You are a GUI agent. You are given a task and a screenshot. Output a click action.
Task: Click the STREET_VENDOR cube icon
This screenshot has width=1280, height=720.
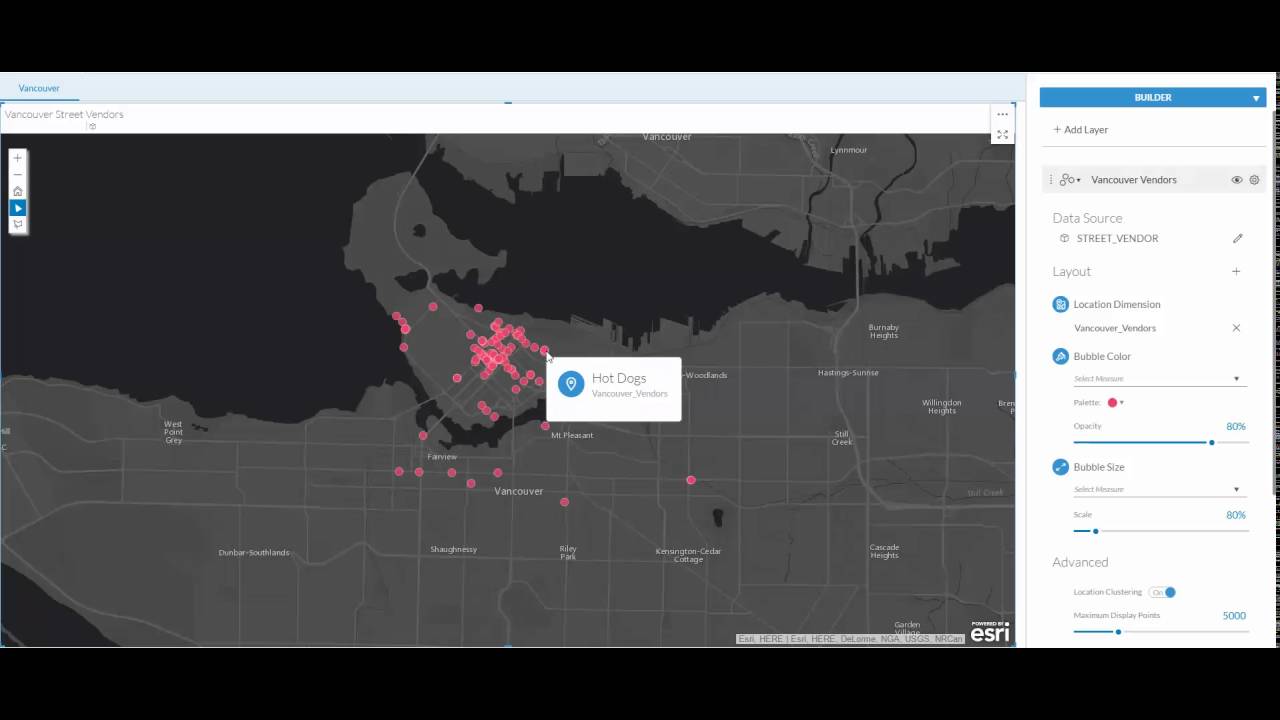tap(1064, 238)
